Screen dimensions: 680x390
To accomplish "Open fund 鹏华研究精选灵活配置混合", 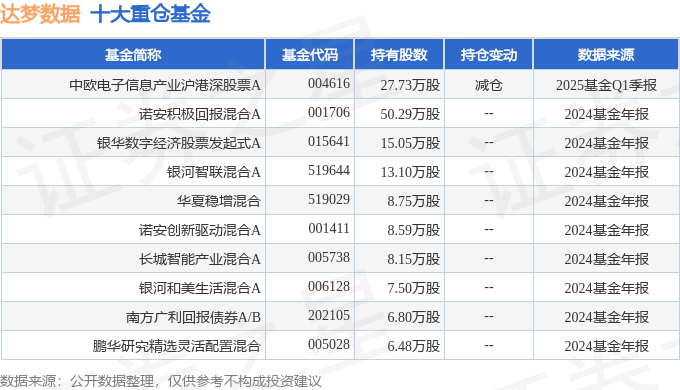I will tap(176, 346).
